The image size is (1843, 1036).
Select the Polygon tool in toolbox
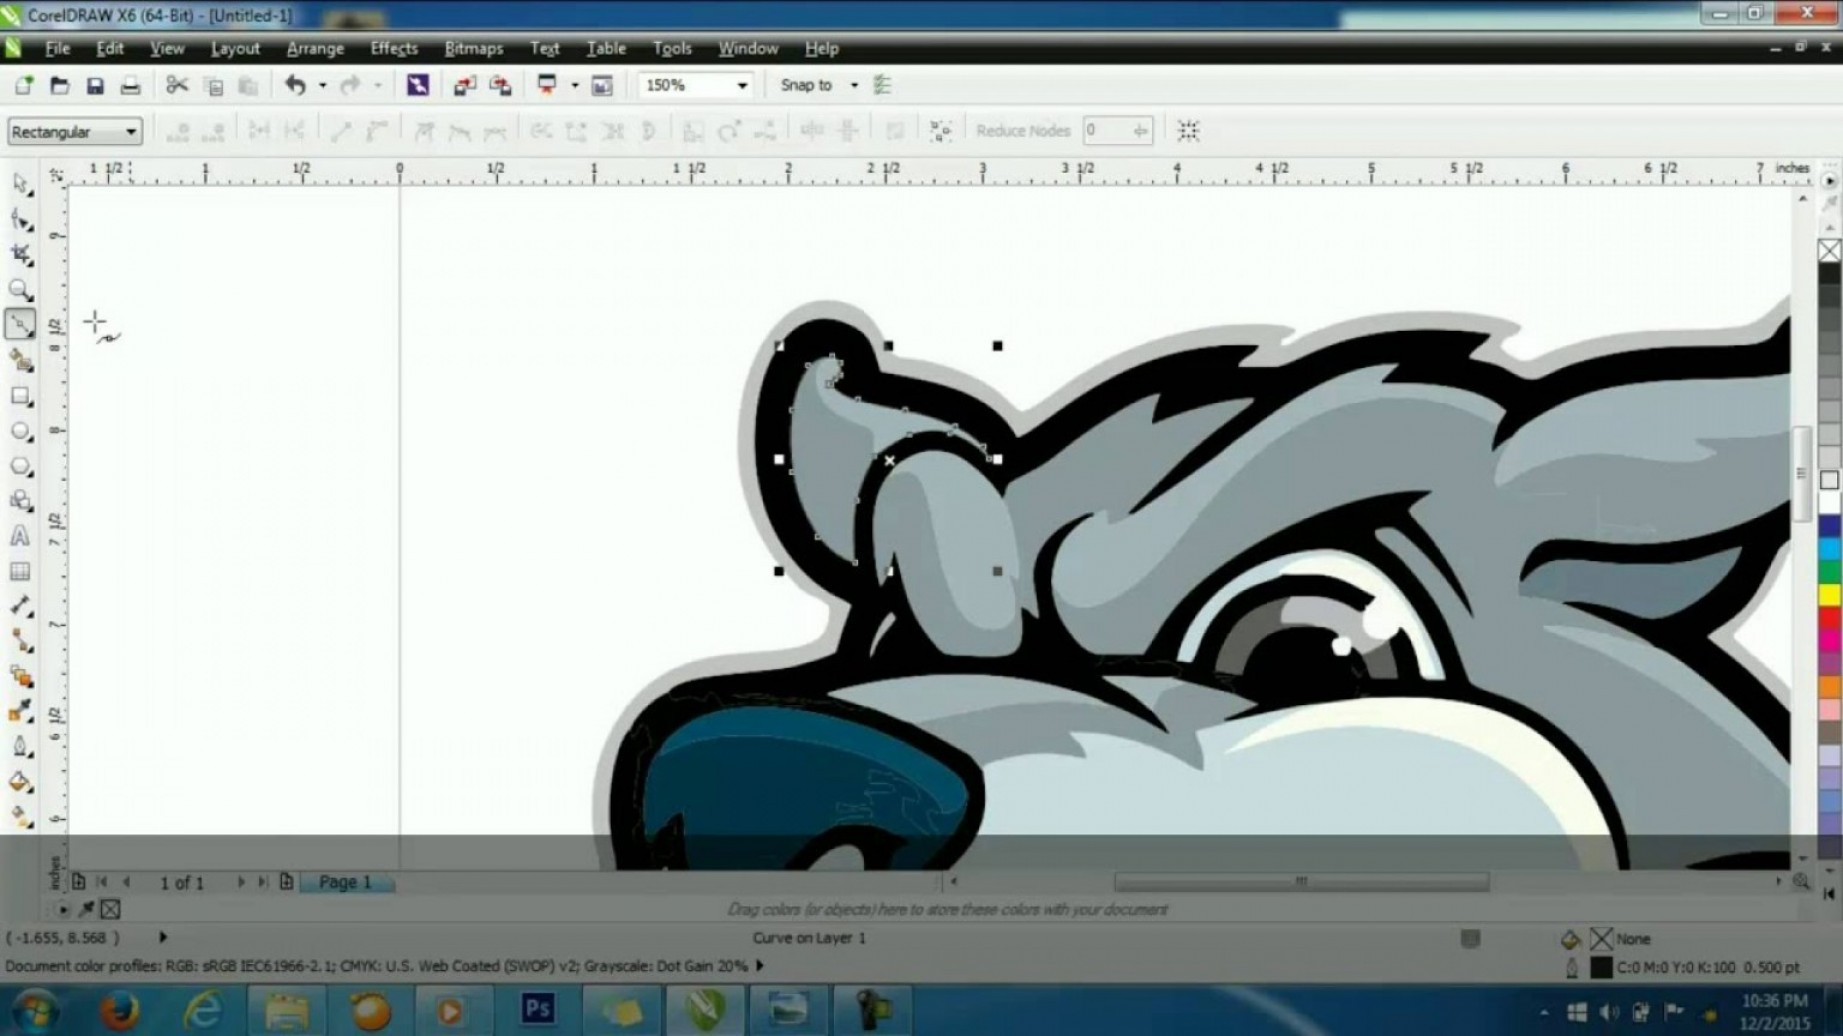pyautogui.click(x=21, y=466)
